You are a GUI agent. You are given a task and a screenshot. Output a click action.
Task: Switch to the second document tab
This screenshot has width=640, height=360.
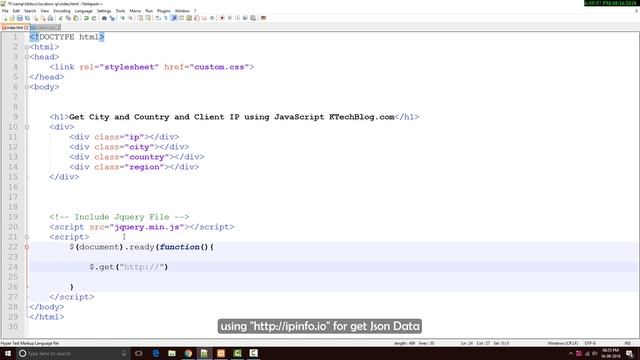click(x=45, y=27)
